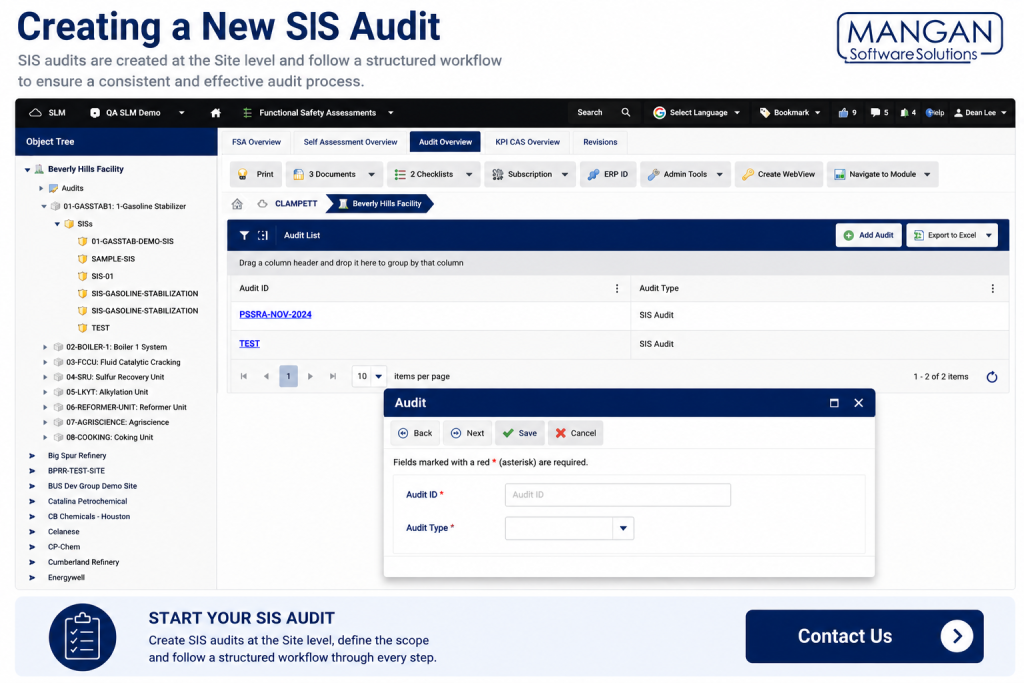The height and width of the screenshot is (683, 1024).
Task: Click the breadcrumb cloud icon before CLAMPETT
Action: (x=262, y=204)
